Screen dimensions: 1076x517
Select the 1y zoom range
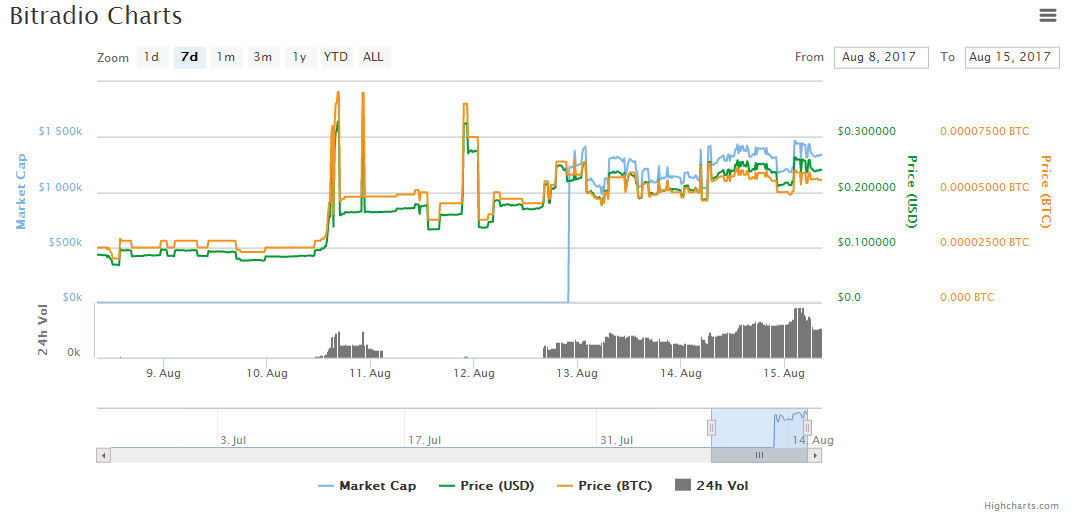300,57
